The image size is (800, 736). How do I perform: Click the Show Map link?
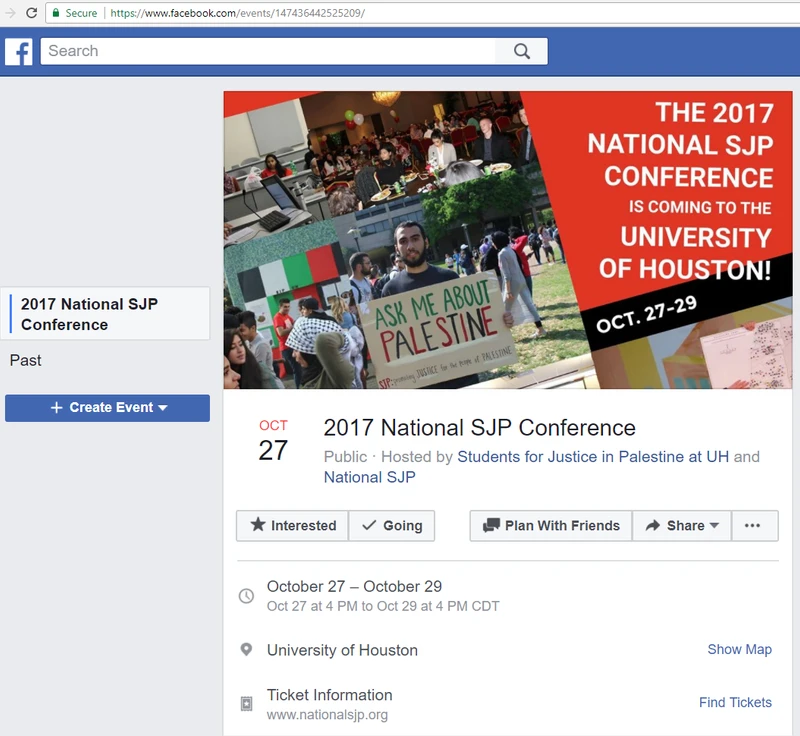(x=739, y=649)
